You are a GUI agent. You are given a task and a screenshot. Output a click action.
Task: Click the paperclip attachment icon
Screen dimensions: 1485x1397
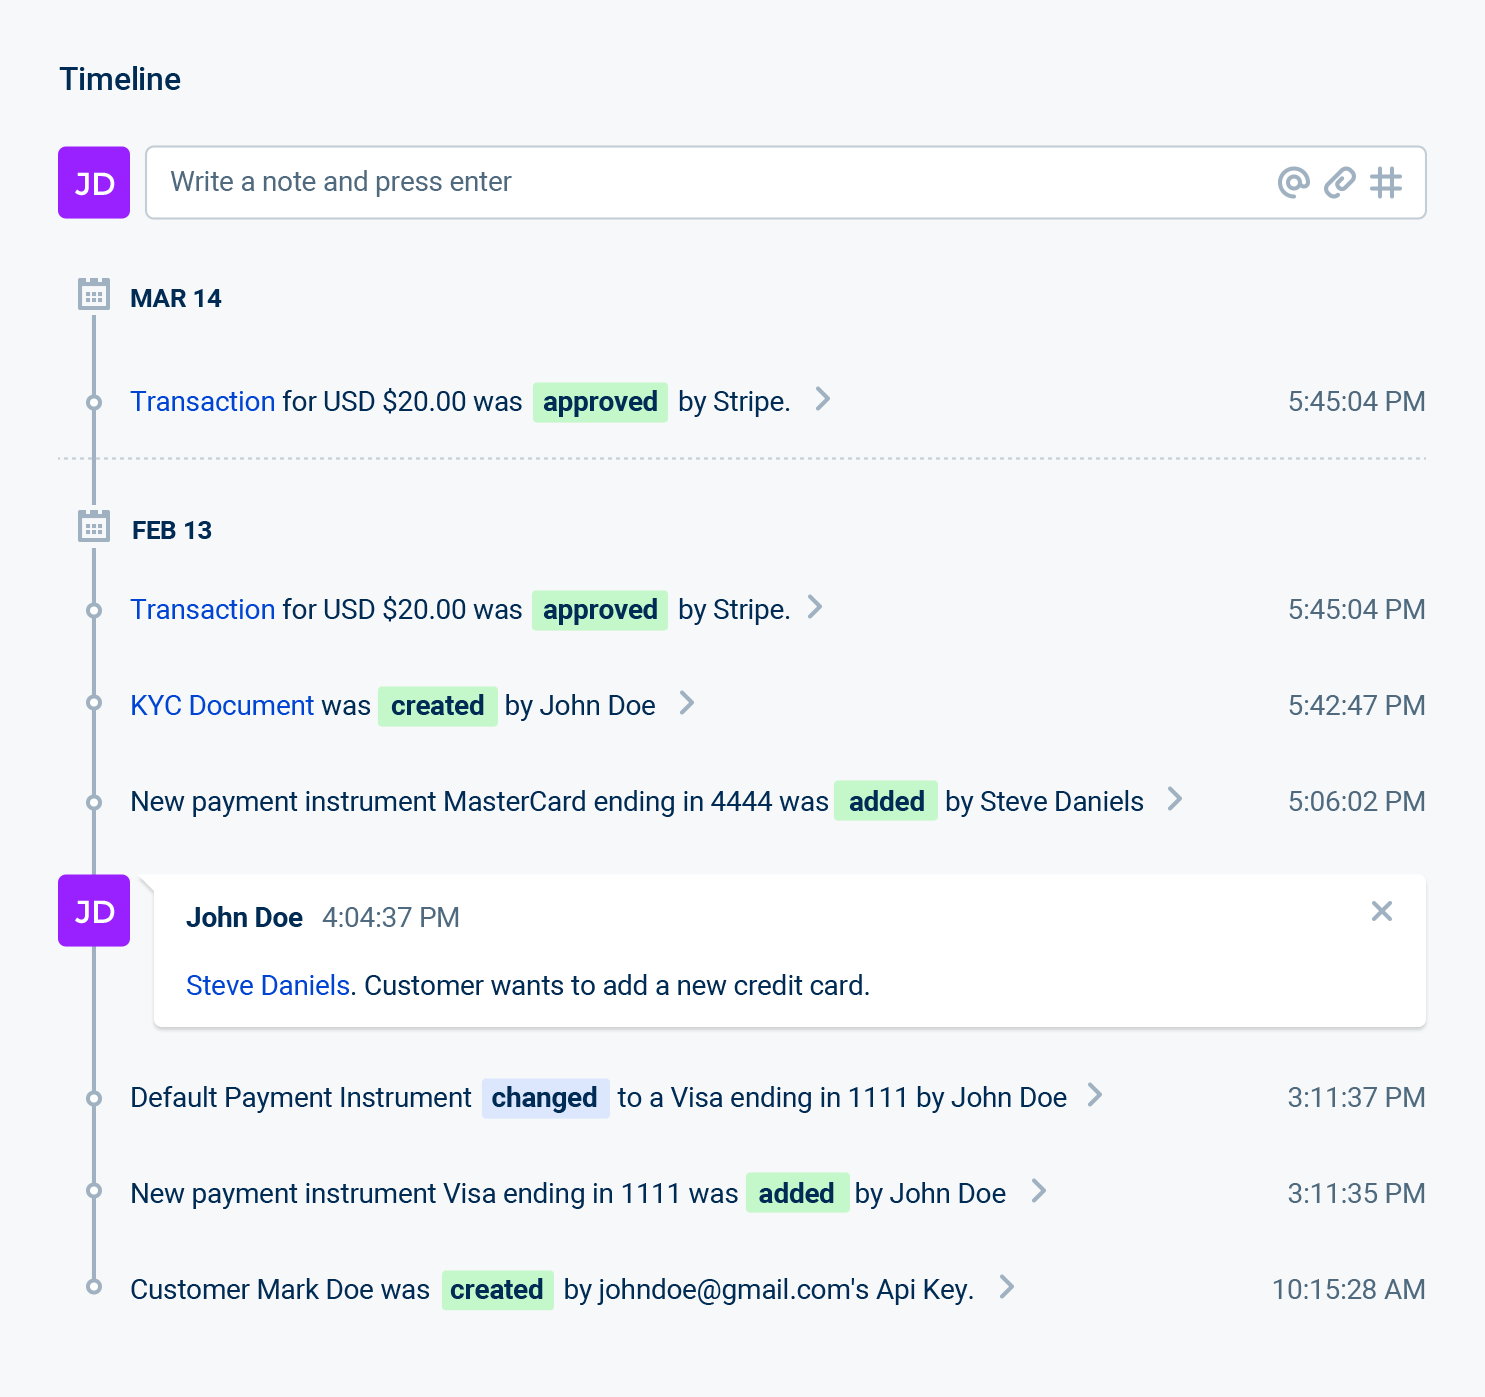click(x=1339, y=182)
